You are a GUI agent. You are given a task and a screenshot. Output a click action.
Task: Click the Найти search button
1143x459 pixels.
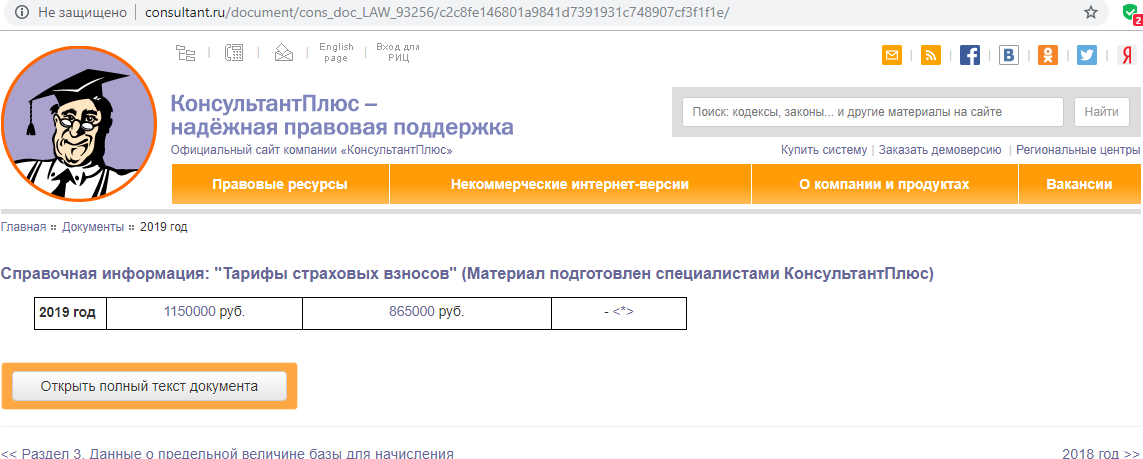(1101, 112)
